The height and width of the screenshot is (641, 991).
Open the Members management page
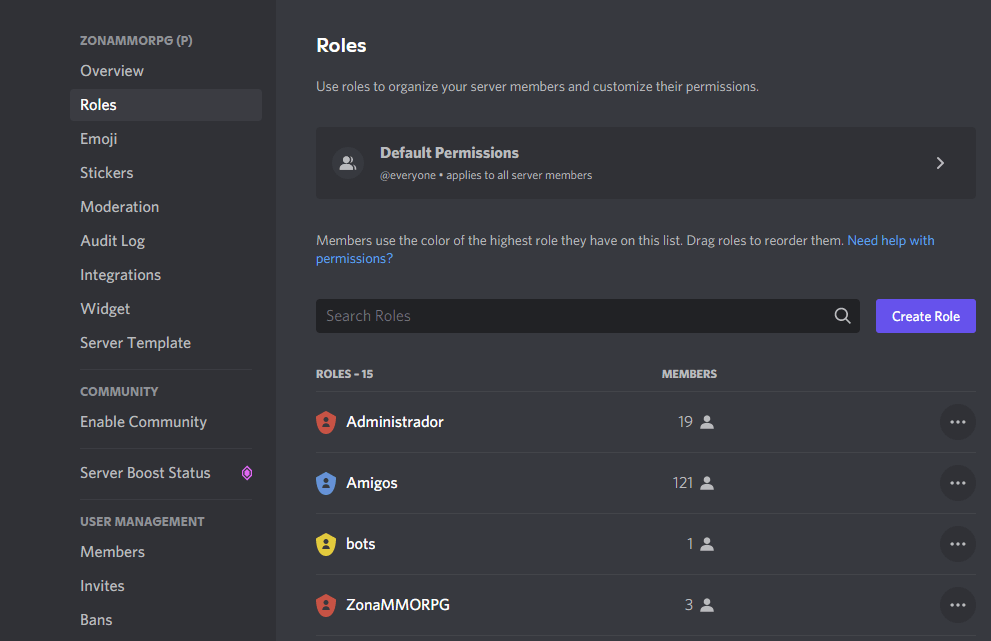[112, 552]
